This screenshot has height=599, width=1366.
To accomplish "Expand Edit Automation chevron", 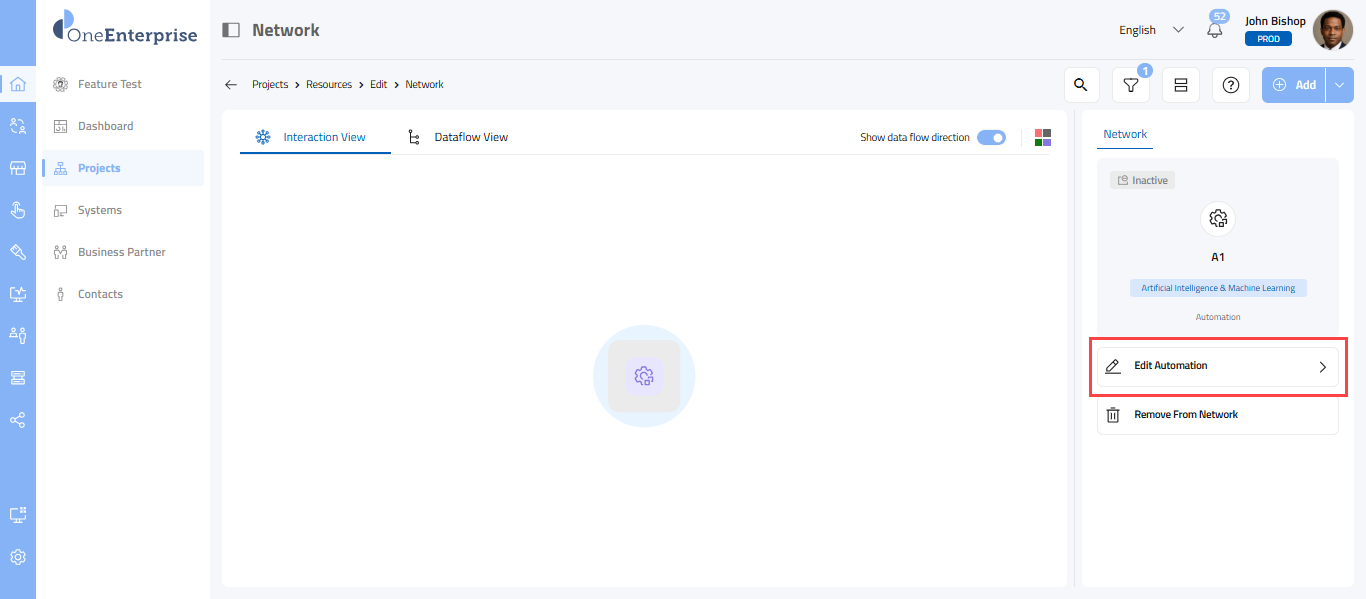I will click(1322, 367).
